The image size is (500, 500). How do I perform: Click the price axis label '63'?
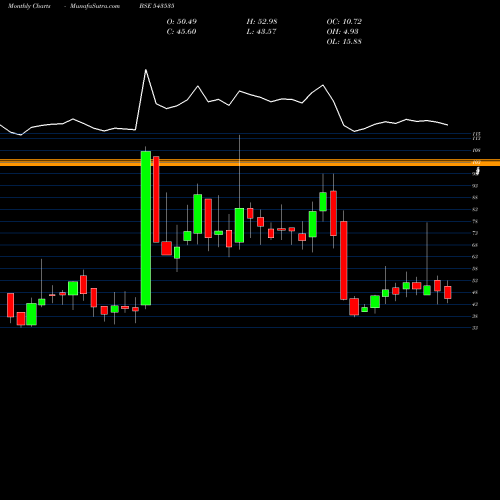pos(475,257)
